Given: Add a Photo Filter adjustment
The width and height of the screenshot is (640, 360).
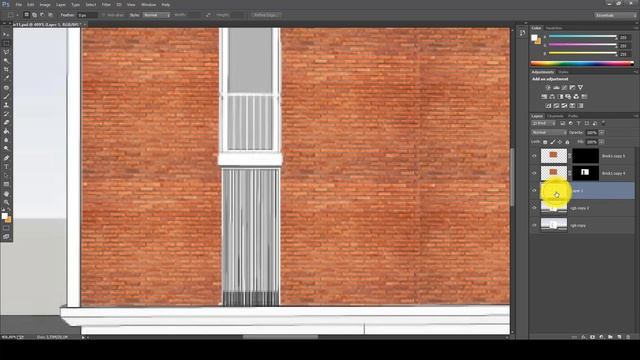Looking at the screenshot, I should 568,97.
